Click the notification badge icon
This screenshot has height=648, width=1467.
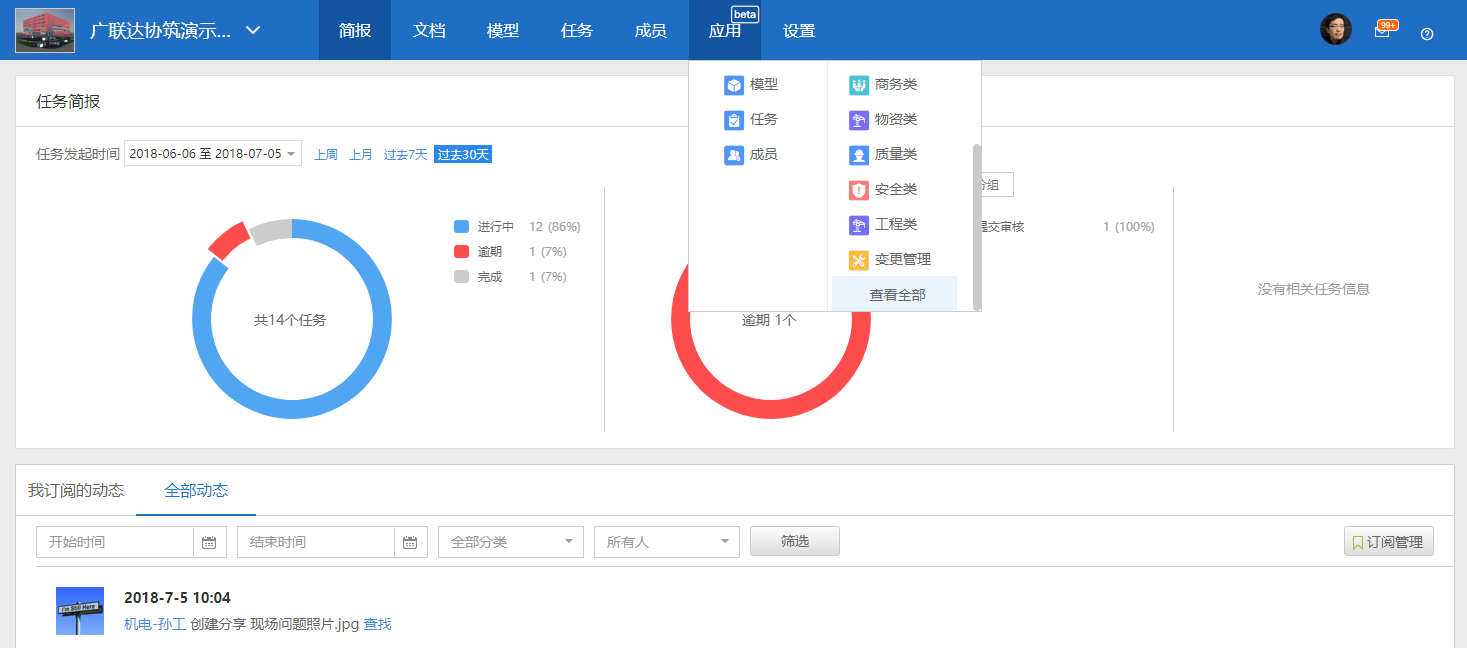click(x=1383, y=30)
